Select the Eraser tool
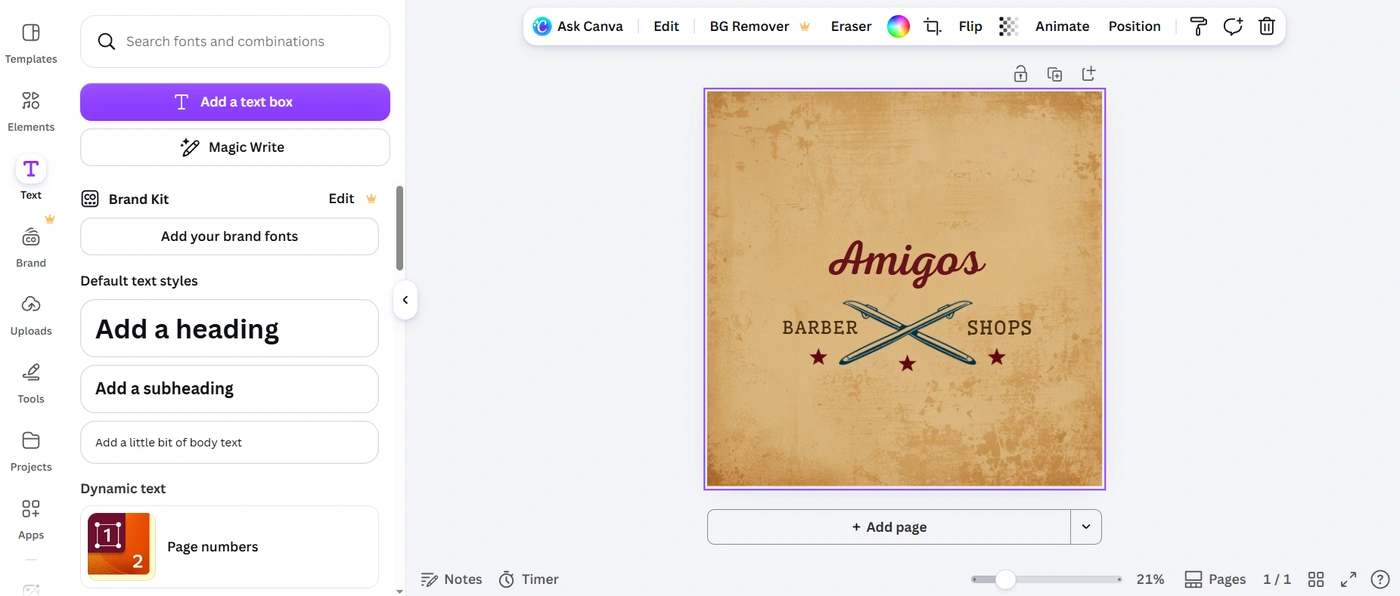 tap(851, 27)
